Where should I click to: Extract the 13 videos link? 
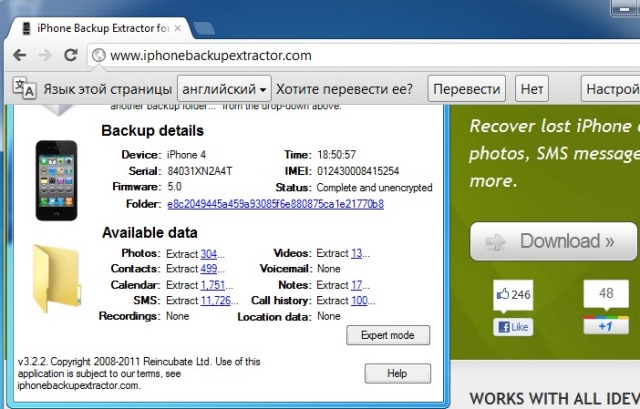click(357, 253)
